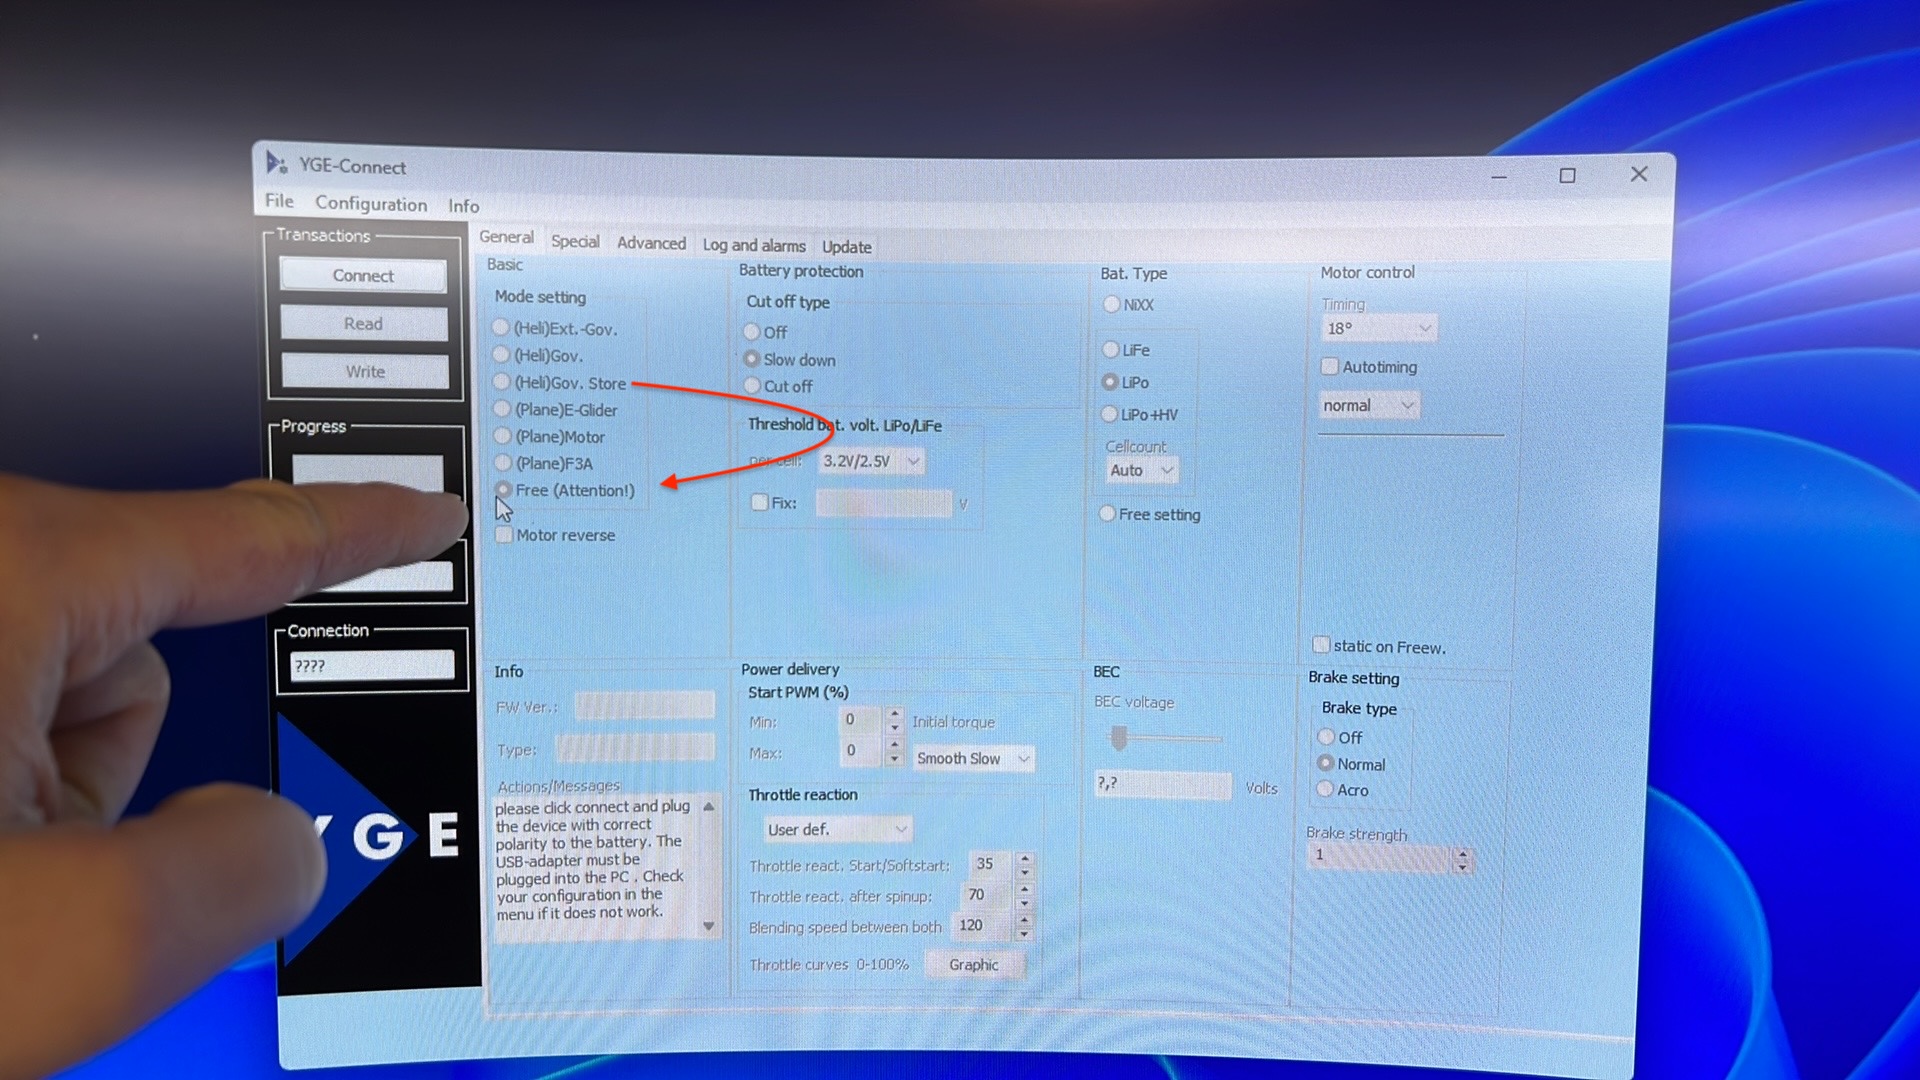Image resolution: width=1920 pixels, height=1080 pixels.
Task: Select the (Plane)Motor mode radio button
Action: coord(503,436)
